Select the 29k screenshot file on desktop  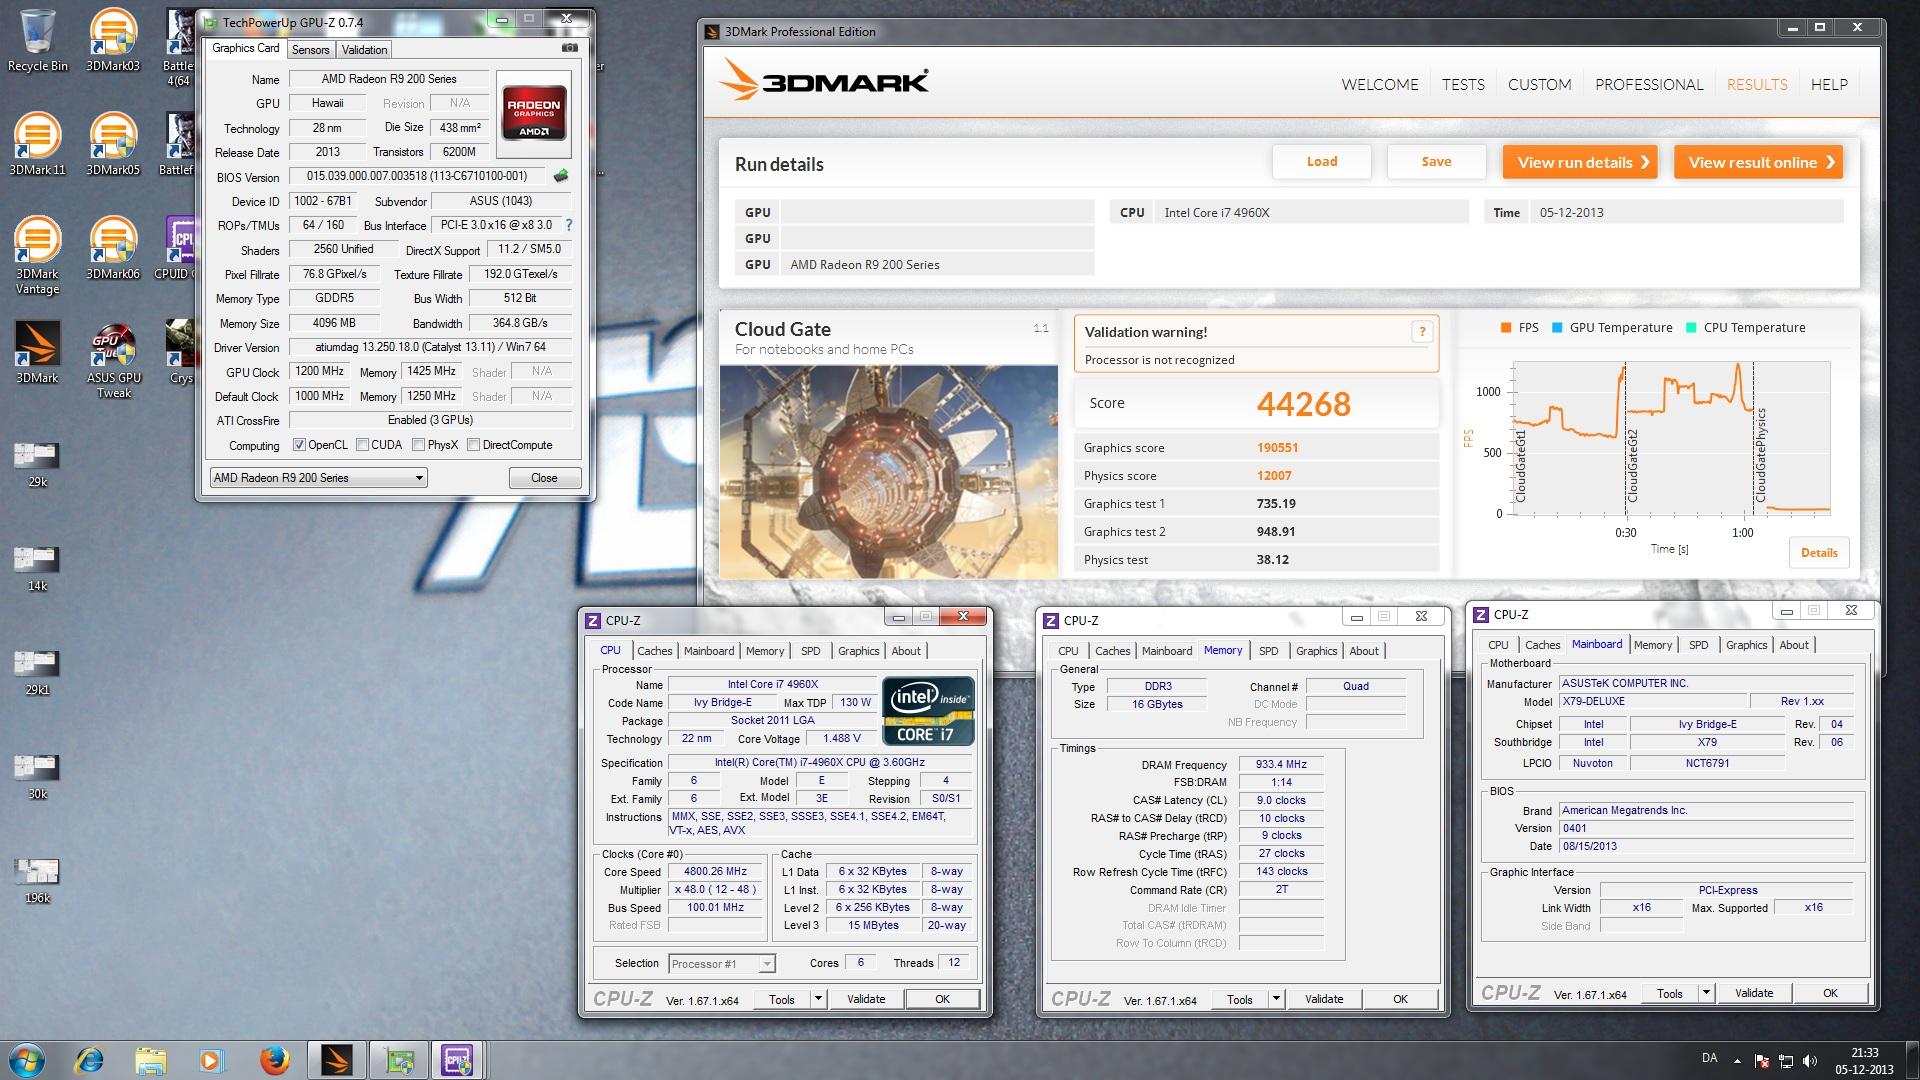[x=38, y=465]
